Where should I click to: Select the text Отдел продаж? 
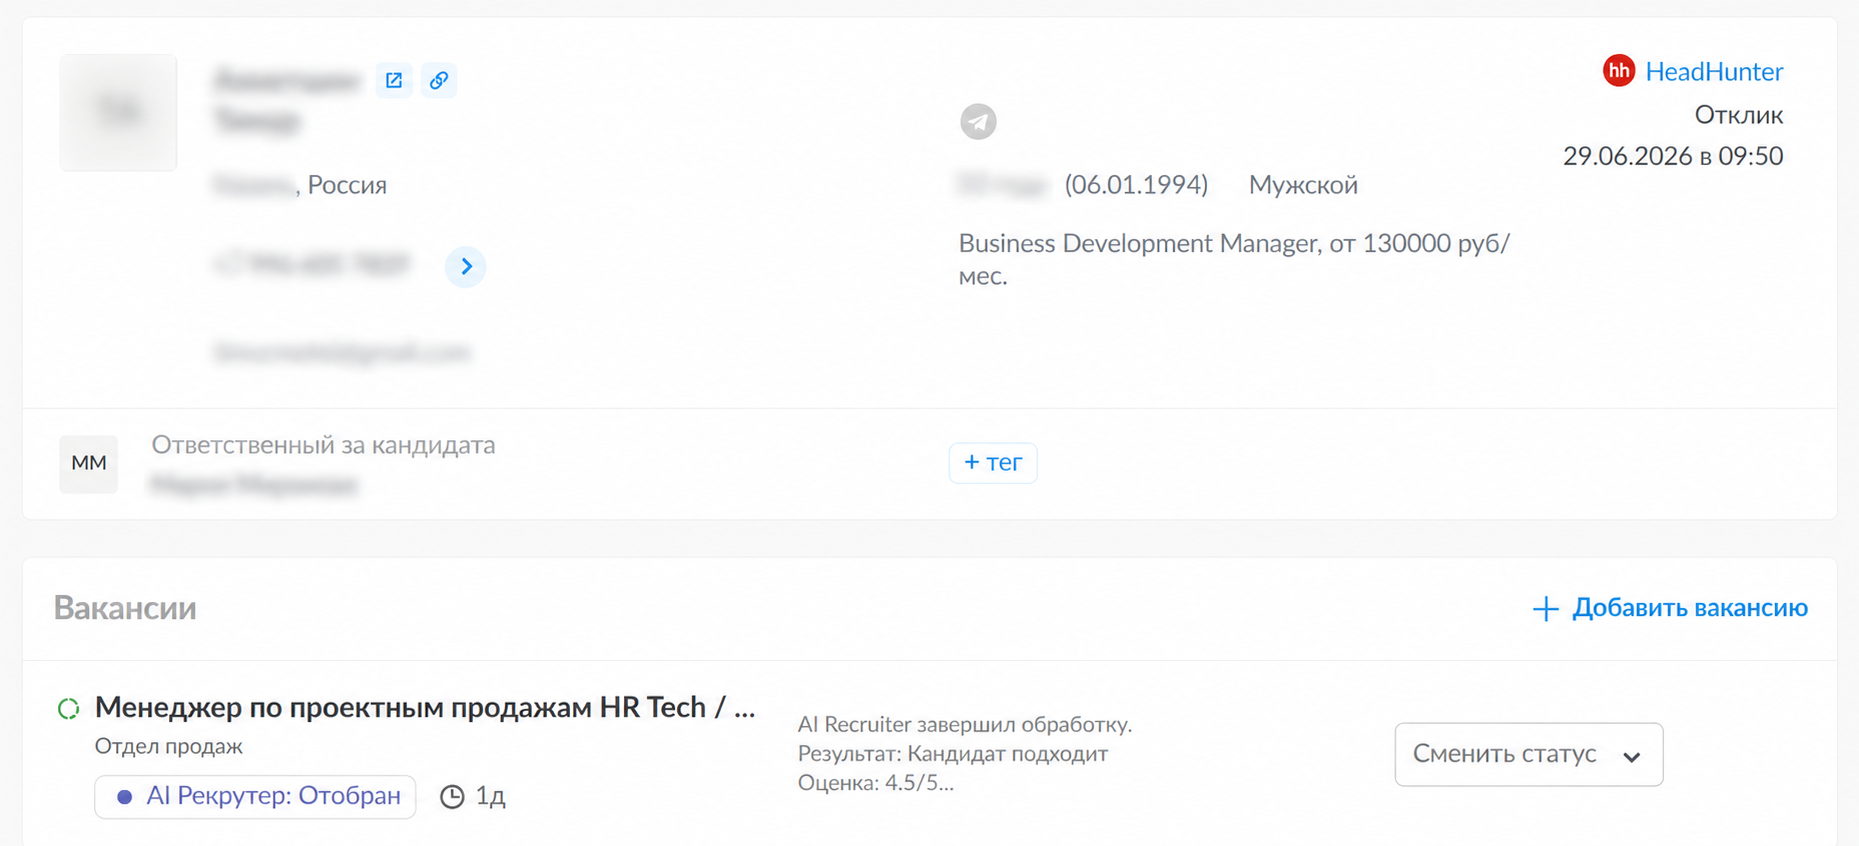[x=169, y=746]
